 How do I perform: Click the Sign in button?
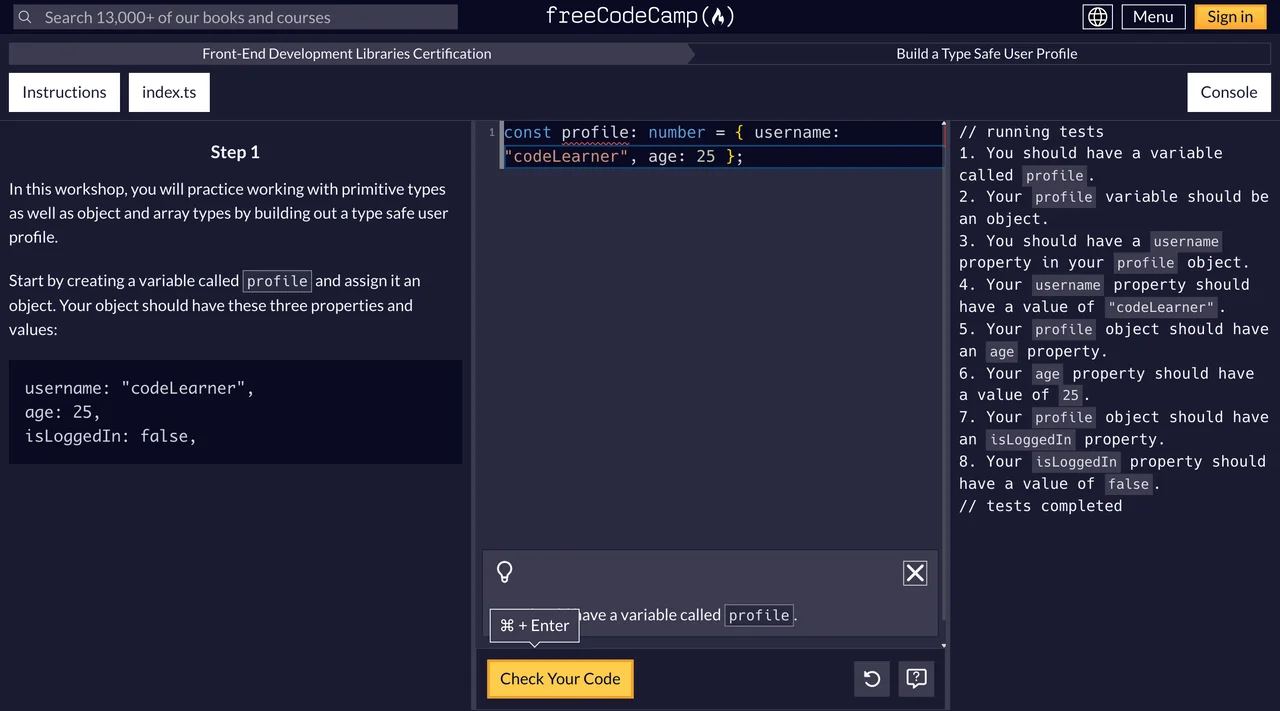click(x=1230, y=17)
